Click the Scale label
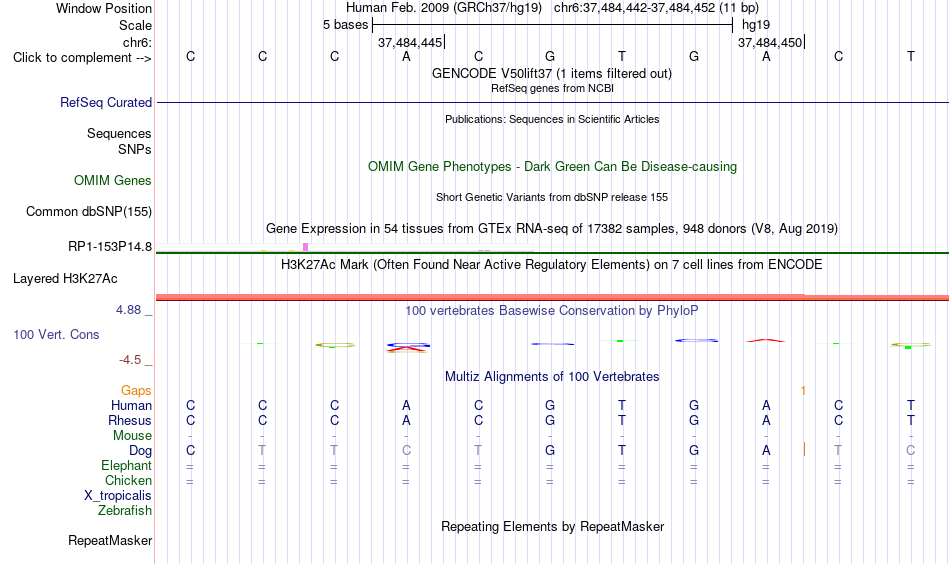The height and width of the screenshot is (564, 950). coord(135,25)
